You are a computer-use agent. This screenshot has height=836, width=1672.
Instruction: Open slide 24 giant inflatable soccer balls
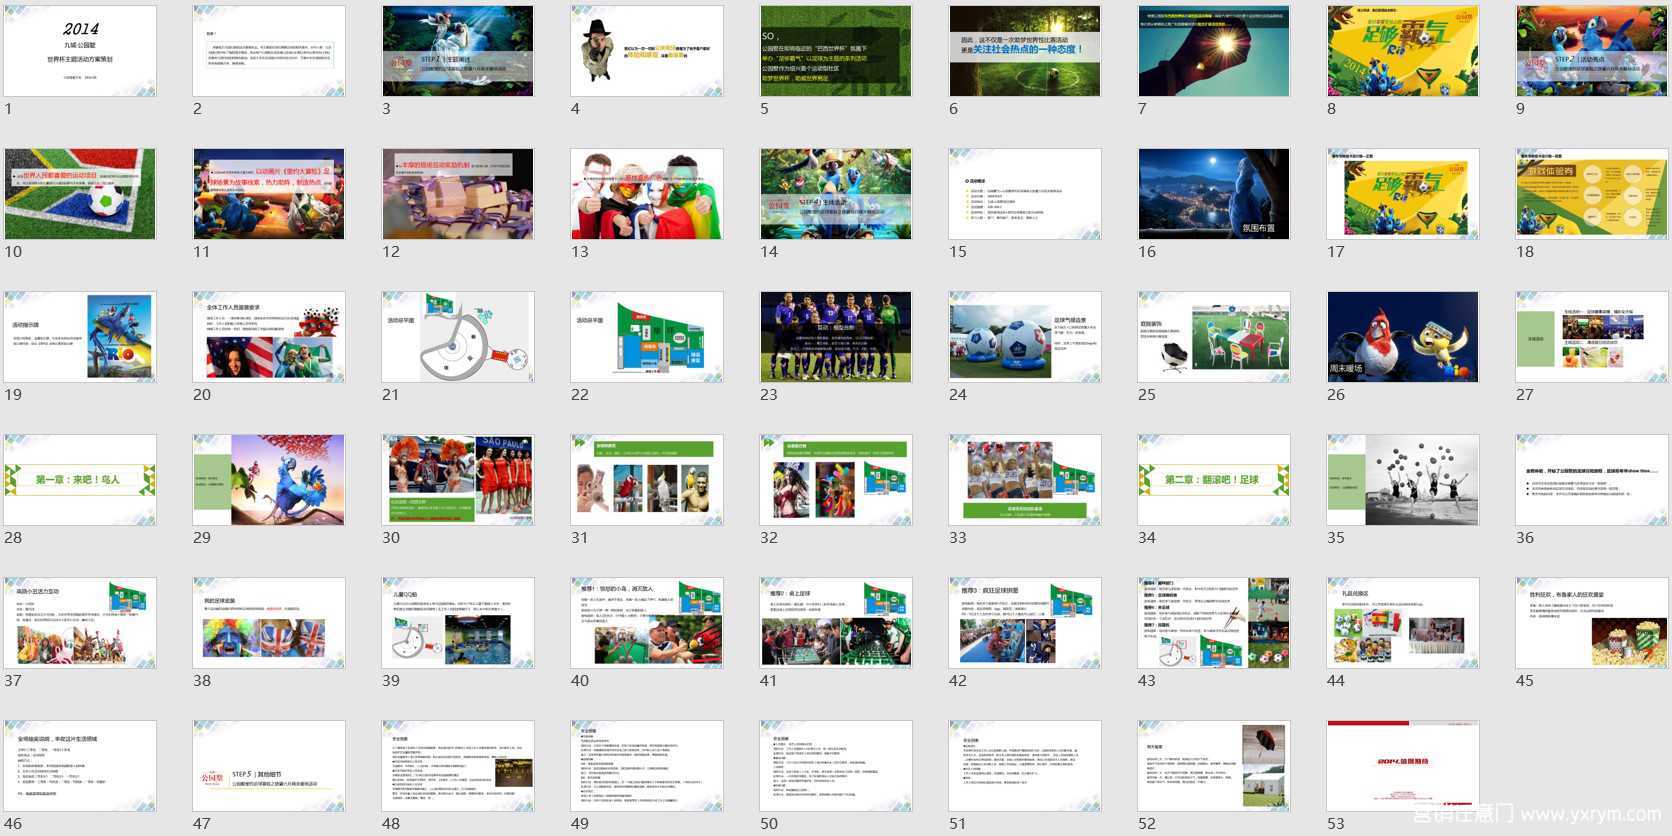(x=1025, y=337)
